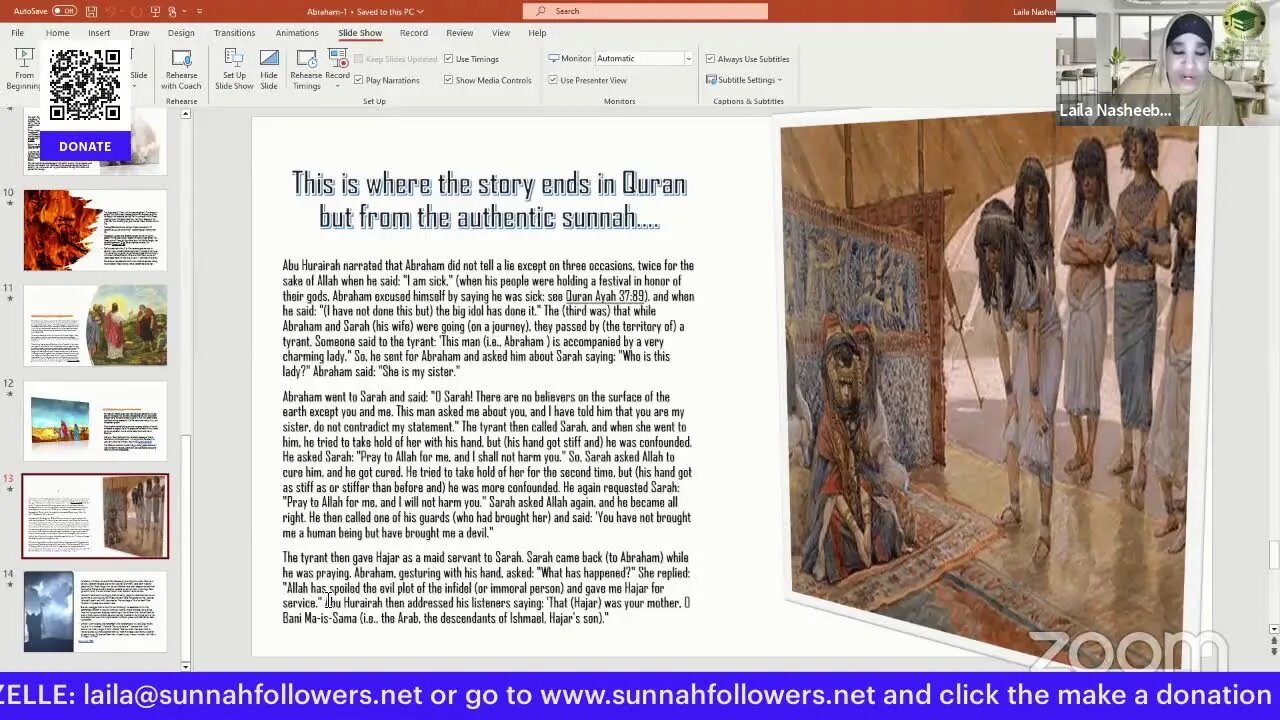Image resolution: width=1280 pixels, height=720 pixels.
Task: Select slide 13 thumbnail
Action: pyautogui.click(x=95, y=516)
